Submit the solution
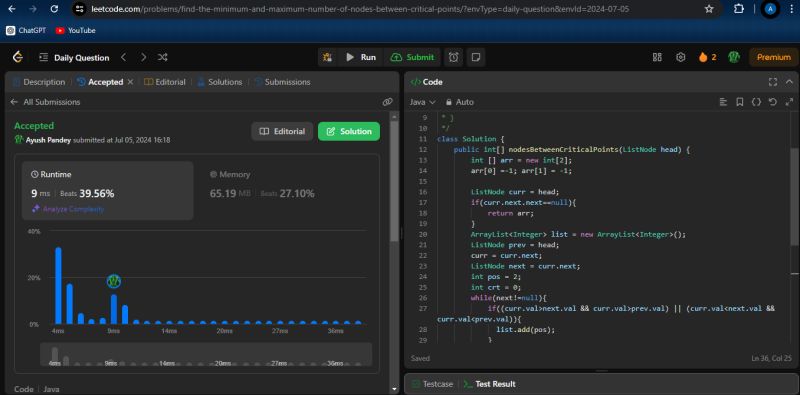Image resolution: width=800 pixels, height=395 pixels. (412, 57)
